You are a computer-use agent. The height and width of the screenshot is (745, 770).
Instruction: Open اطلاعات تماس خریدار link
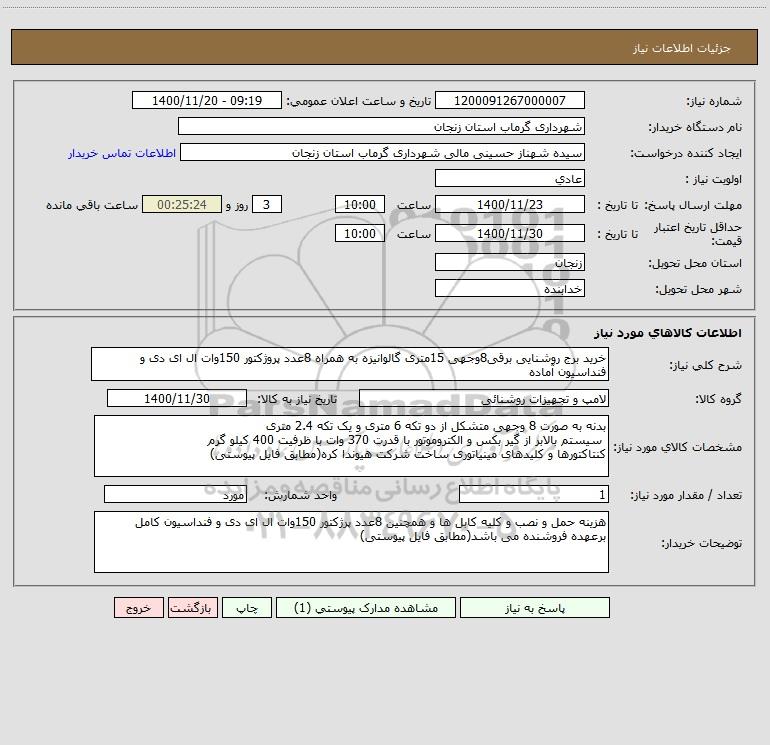pyautogui.click(x=122, y=153)
